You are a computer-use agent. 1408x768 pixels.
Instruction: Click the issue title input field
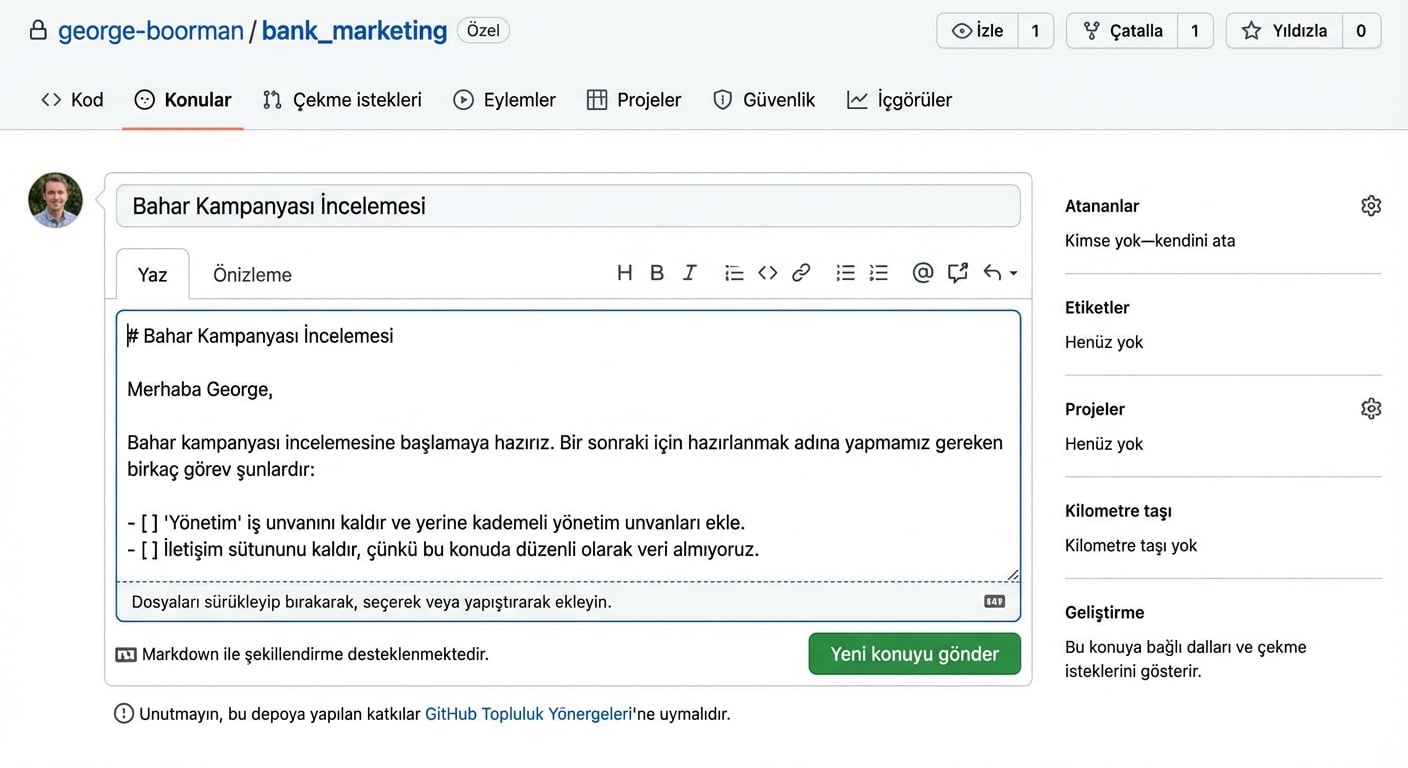[x=569, y=205]
